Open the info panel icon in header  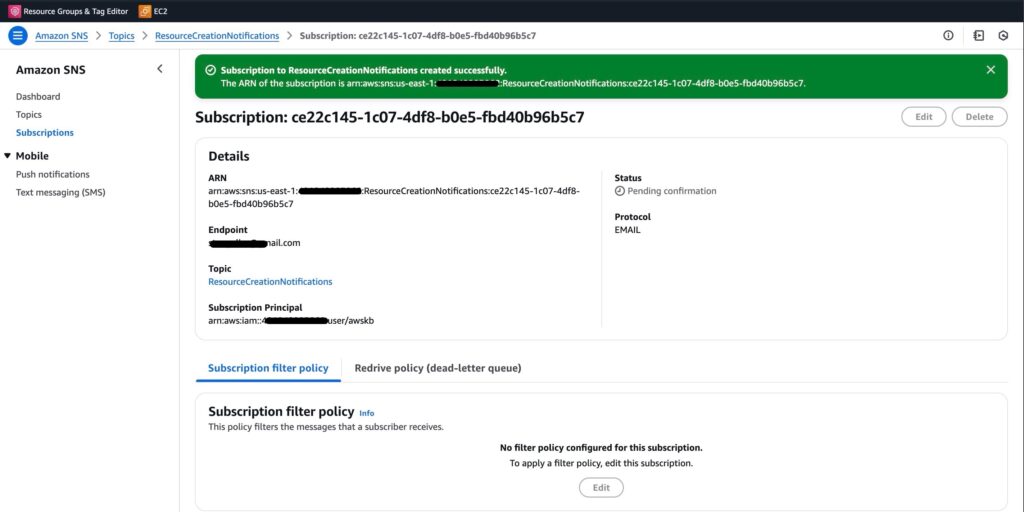pos(948,36)
